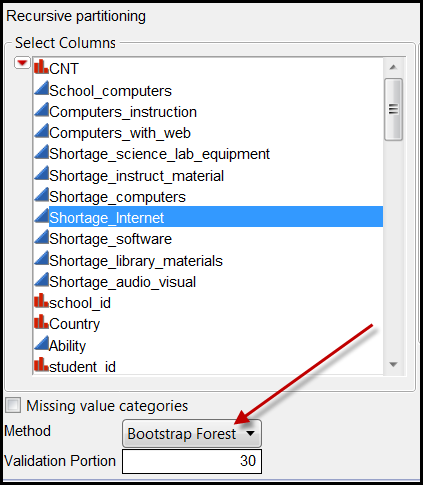Open the Bootstrap Forest method dropdown
This screenshot has width=423, height=485.
pos(192,433)
